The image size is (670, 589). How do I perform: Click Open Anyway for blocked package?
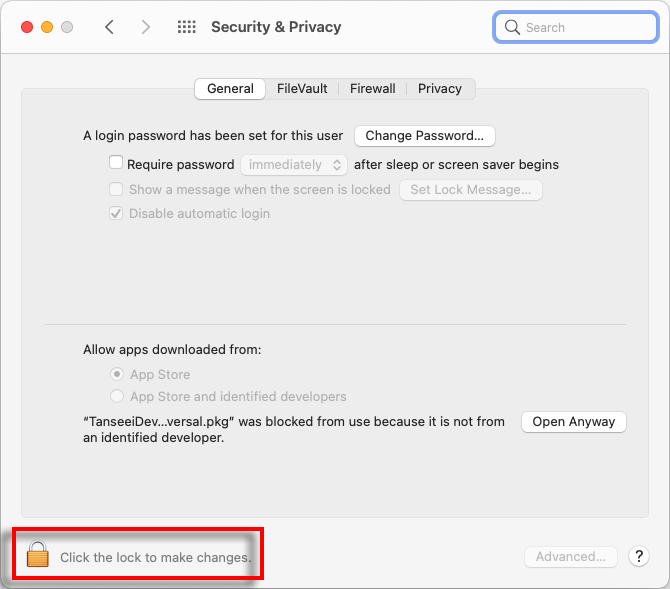pyautogui.click(x=573, y=422)
